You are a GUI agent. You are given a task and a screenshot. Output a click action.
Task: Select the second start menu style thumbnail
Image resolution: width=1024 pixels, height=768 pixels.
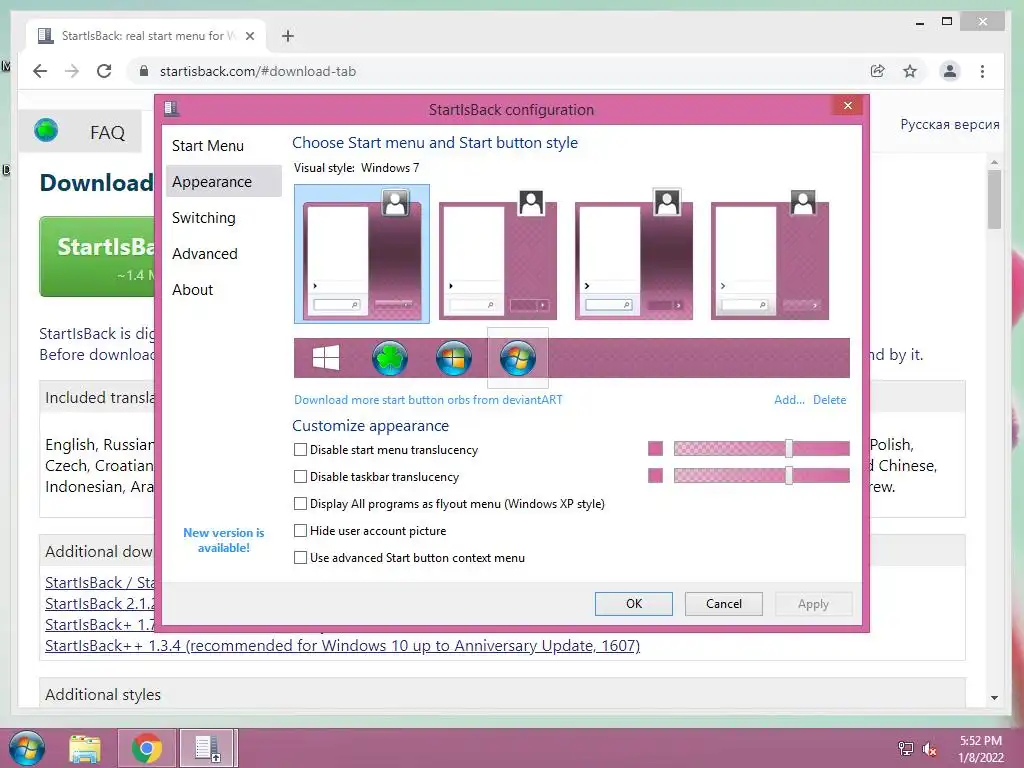click(x=498, y=255)
